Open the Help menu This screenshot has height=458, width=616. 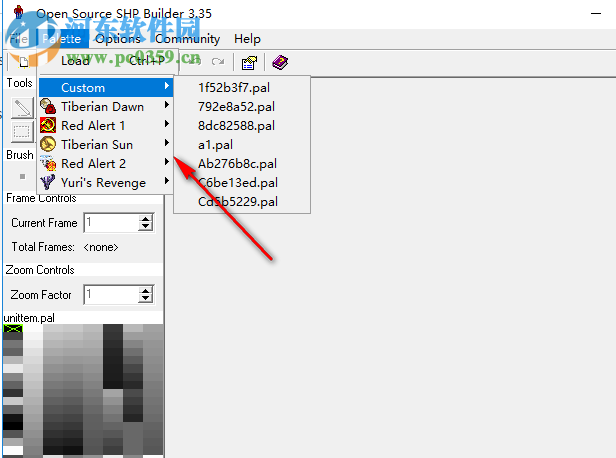tap(247, 39)
